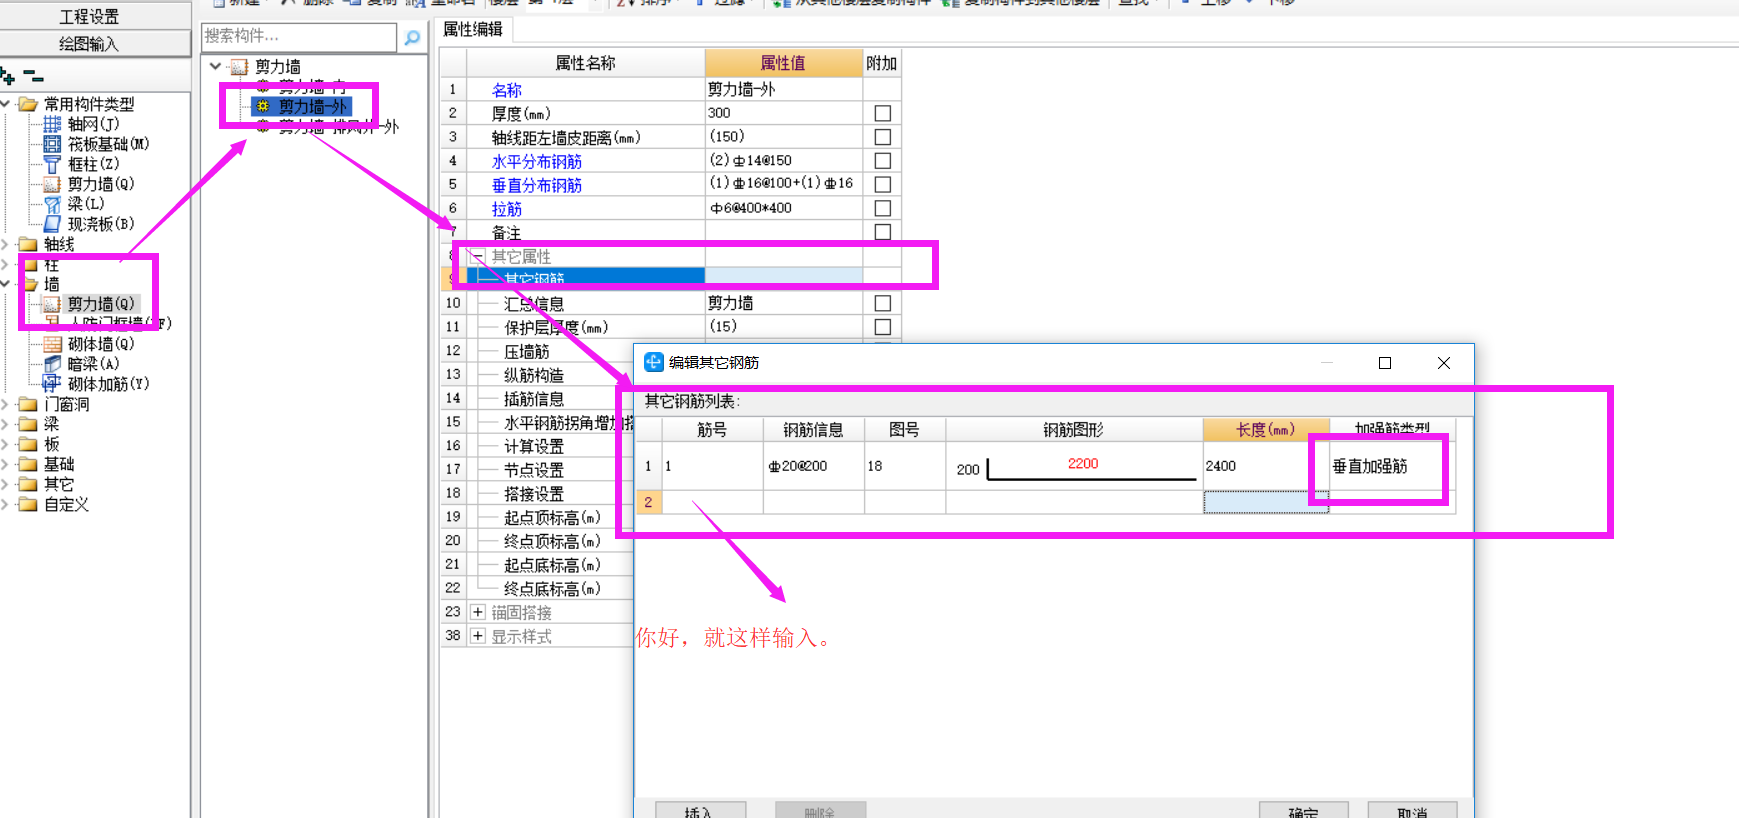
Task: Click the 水平分布钢筋 property link
Action: (537, 161)
